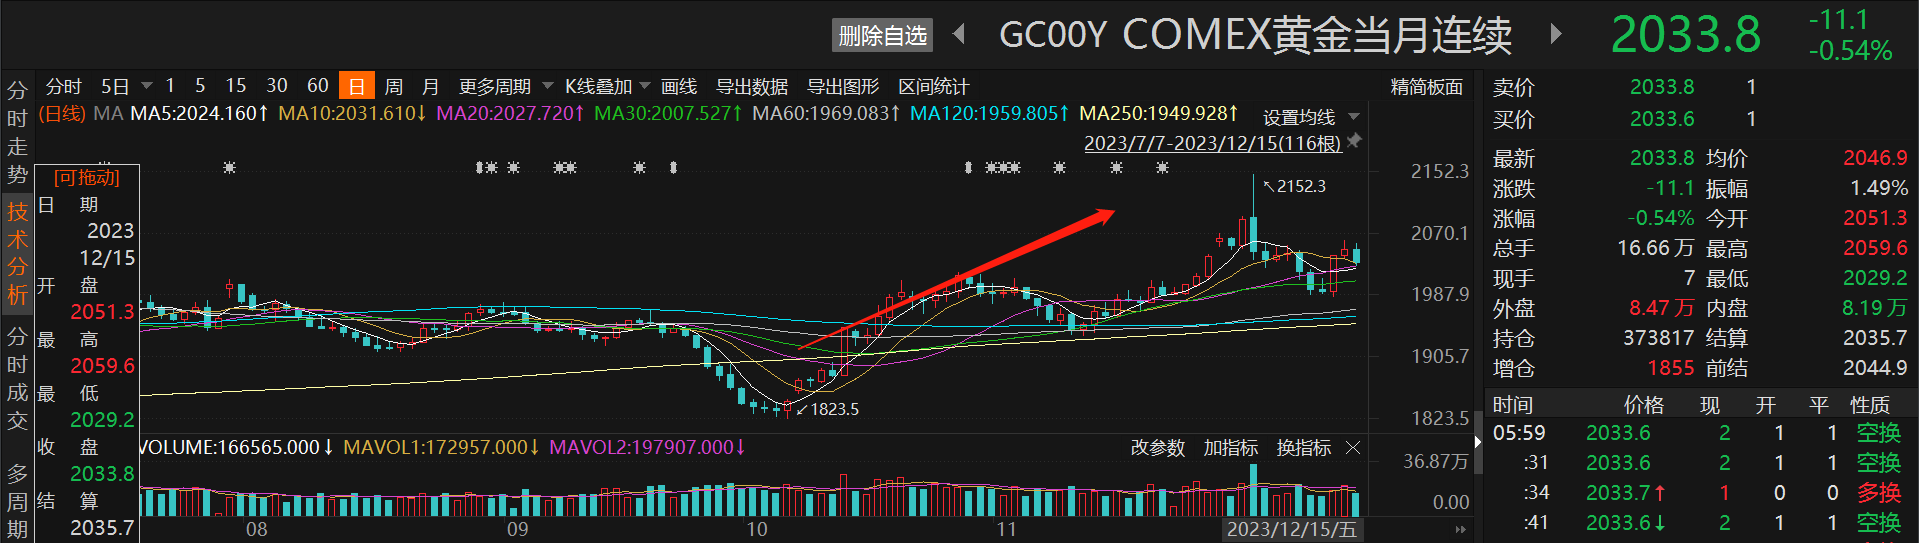This screenshot has width=1919, height=543.
Task: Select the 5-minute period
Action: point(200,86)
